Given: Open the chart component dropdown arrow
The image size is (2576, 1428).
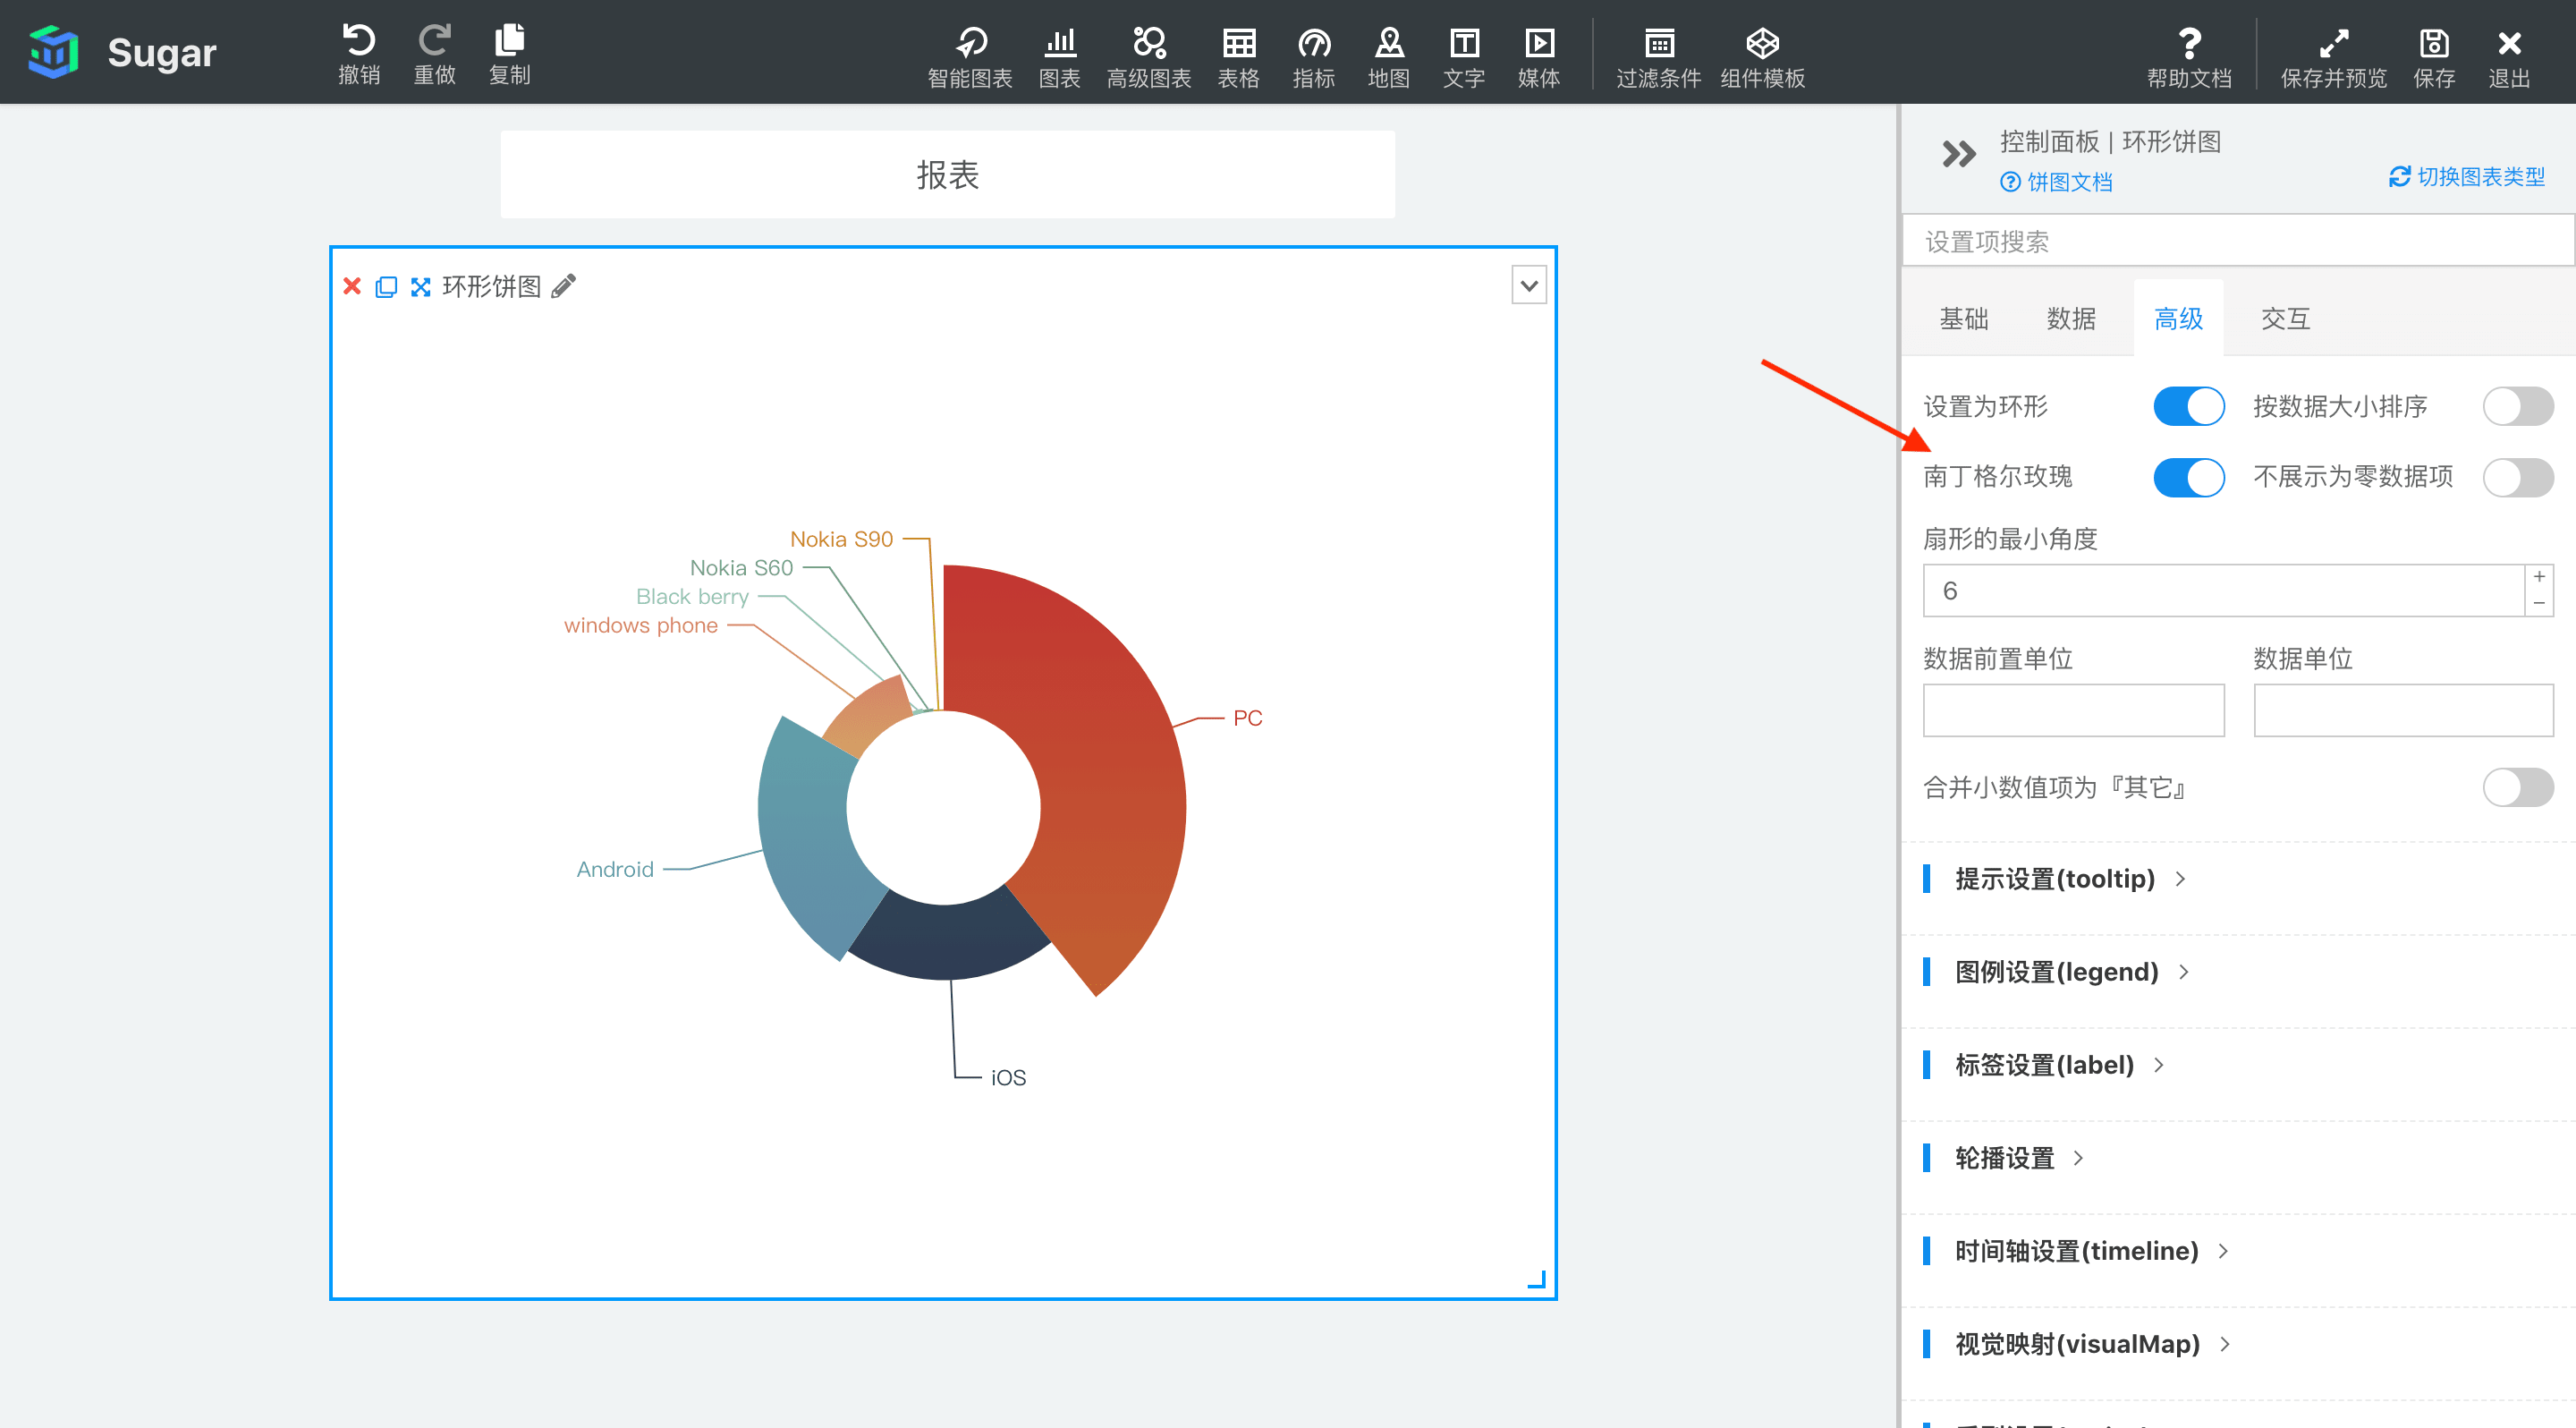Looking at the screenshot, I should click(1529, 285).
